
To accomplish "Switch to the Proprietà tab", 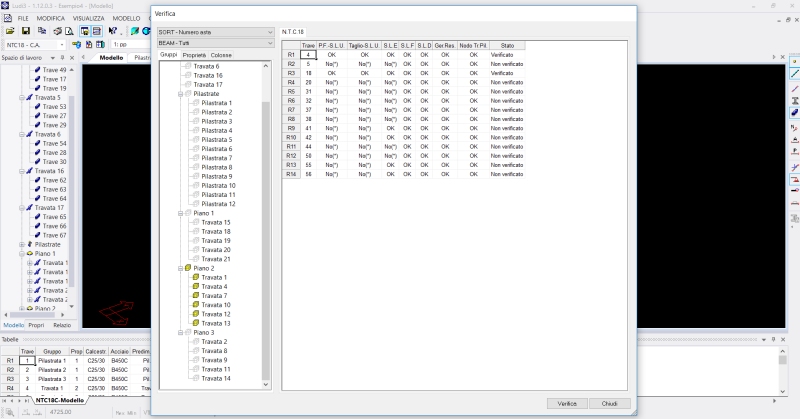I will [194, 54].
